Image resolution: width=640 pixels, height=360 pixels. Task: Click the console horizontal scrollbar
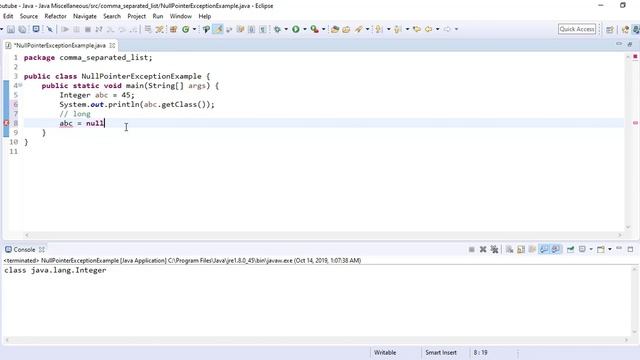(x=316, y=340)
